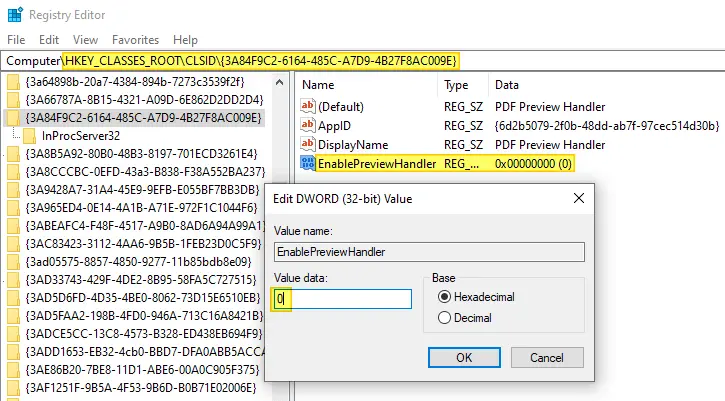Click folder icon of {3ADCE5CC-13C8-4573-B328-ED438EB694F9}
Viewport: 725px width, 401px height.
point(13,333)
